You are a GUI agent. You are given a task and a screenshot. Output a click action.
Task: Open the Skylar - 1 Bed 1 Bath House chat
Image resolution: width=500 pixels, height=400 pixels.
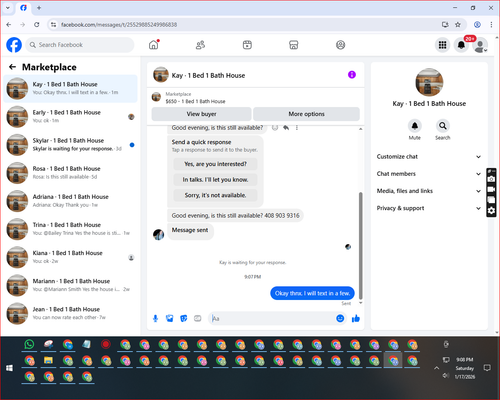coord(70,145)
